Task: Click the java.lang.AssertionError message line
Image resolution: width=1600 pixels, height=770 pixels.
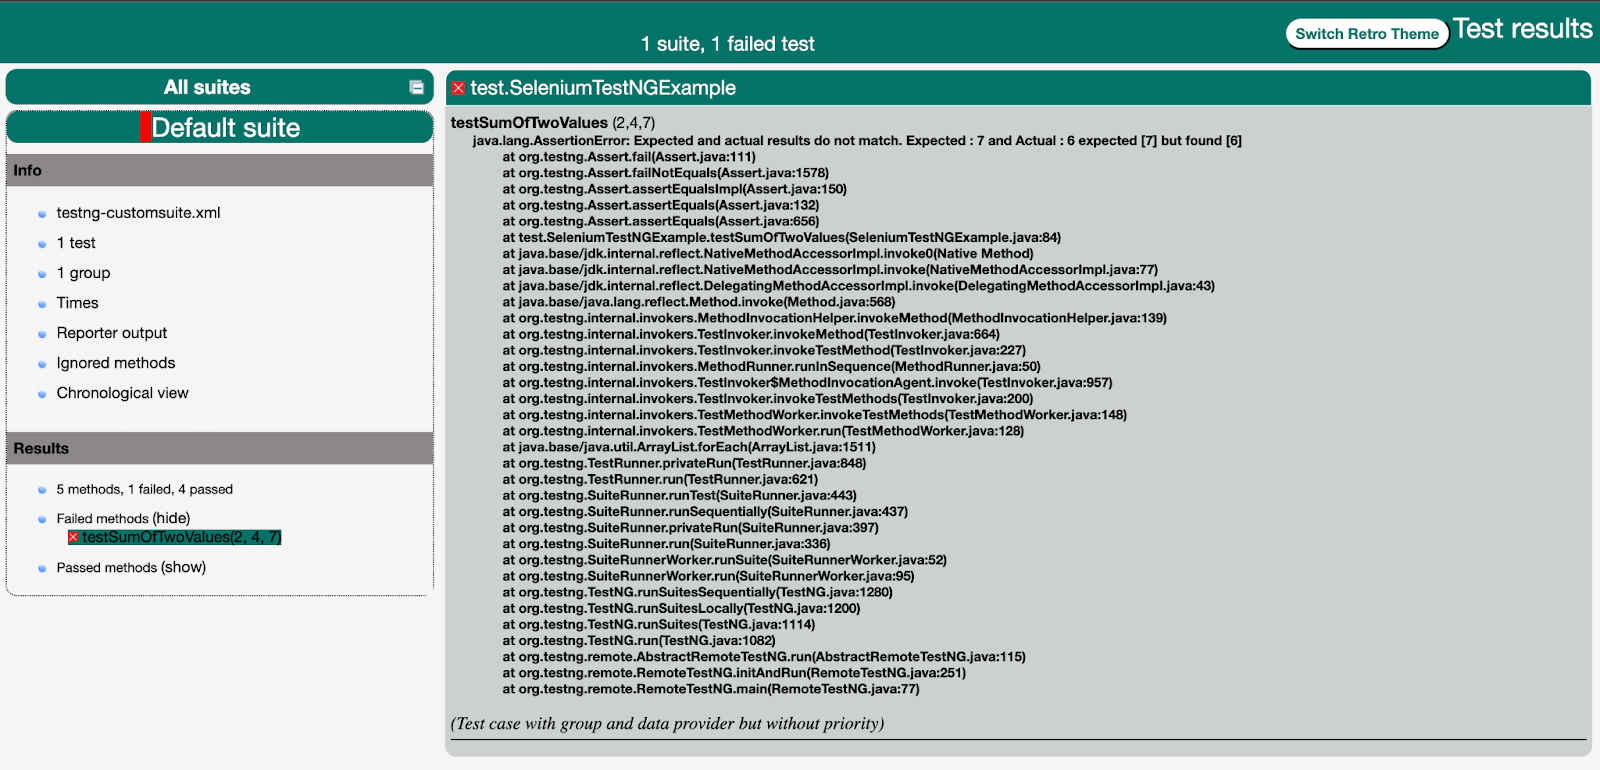Action: click(x=857, y=141)
